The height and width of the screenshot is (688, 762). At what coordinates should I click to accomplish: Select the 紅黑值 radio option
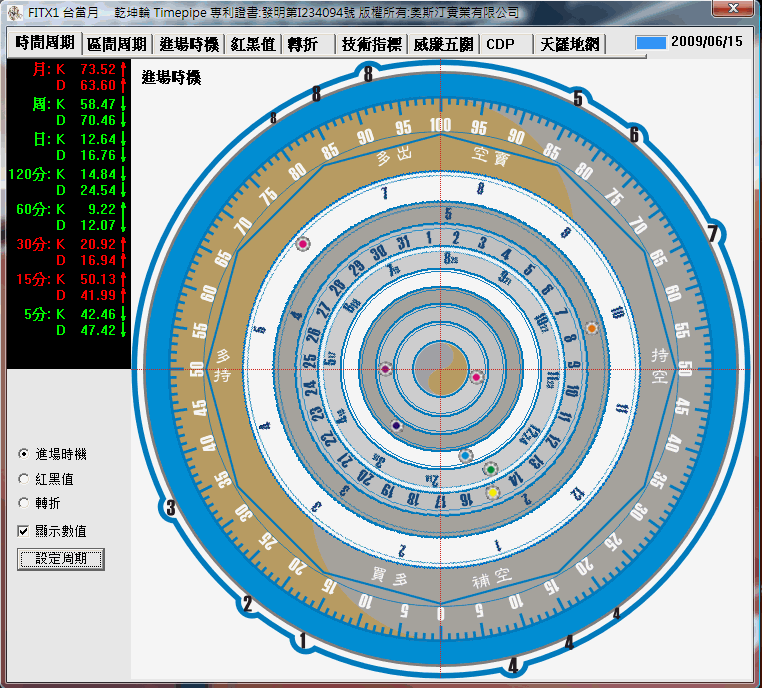point(24,479)
